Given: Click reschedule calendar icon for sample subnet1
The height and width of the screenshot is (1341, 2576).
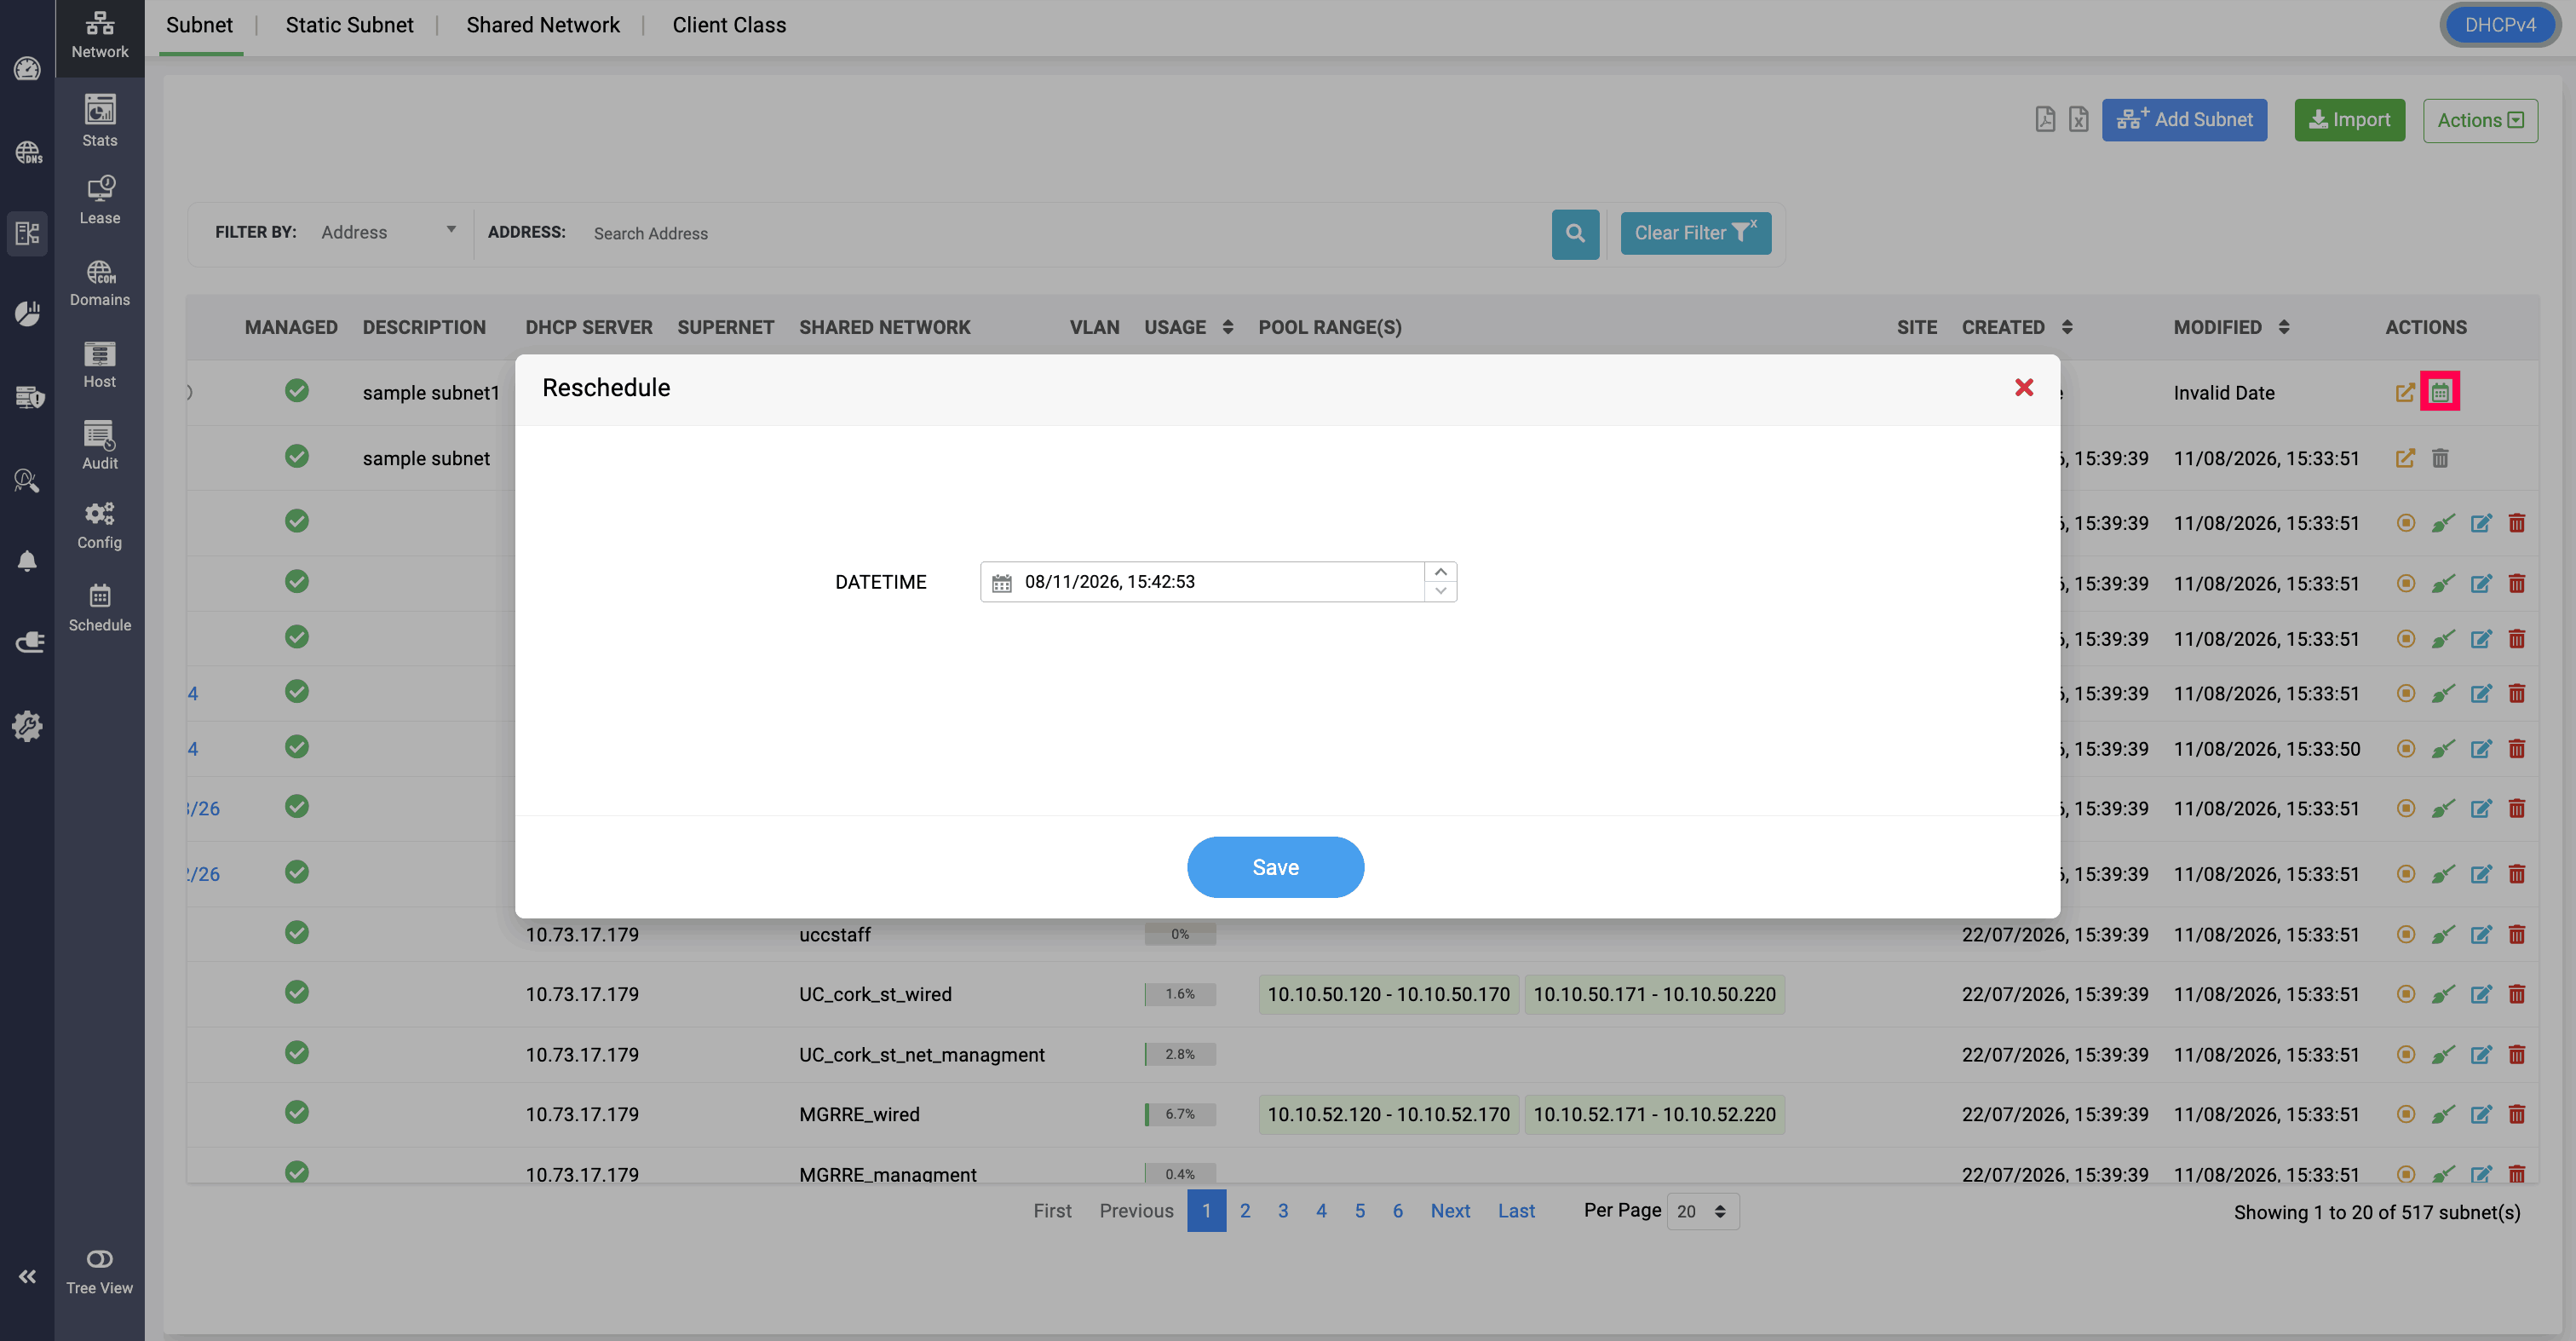Looking at the screenshot, I should pyautogui.click(x=2440, y=392).
